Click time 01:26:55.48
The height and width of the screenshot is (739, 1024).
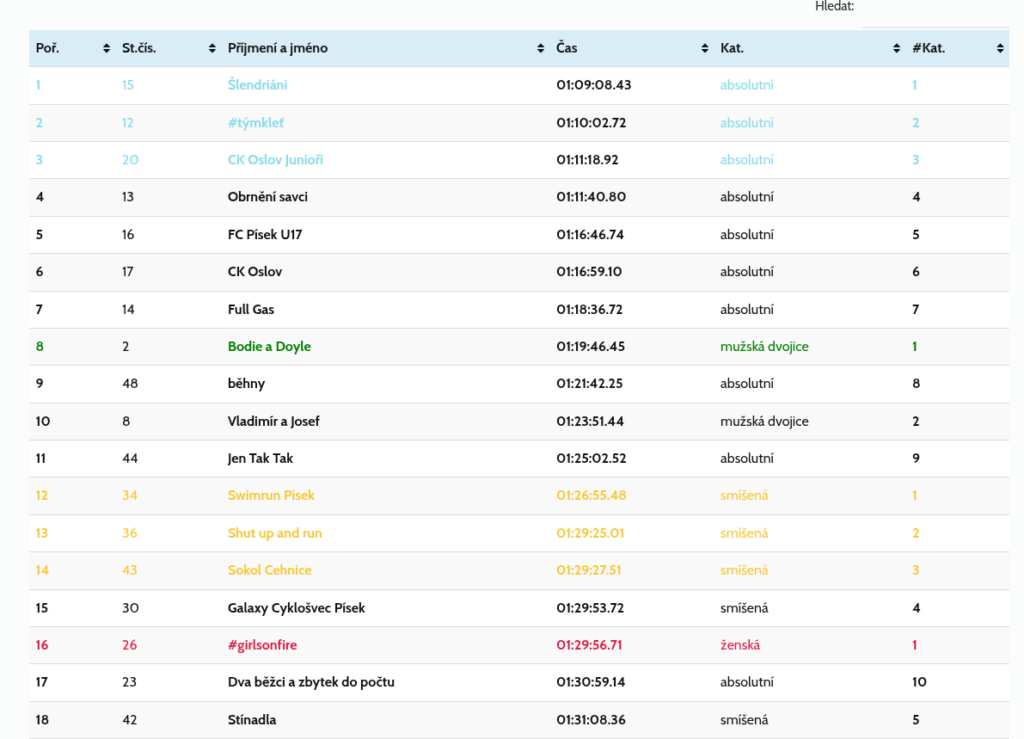(x=591, y=495)
